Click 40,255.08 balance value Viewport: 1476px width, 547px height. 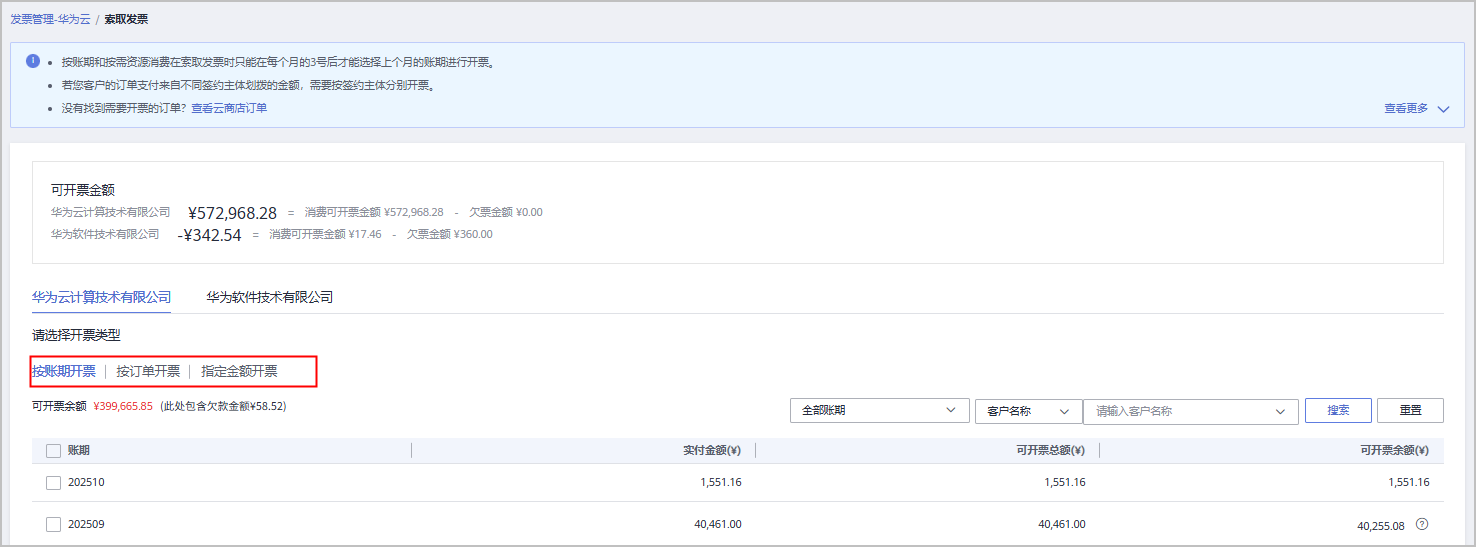[1380, 525]
